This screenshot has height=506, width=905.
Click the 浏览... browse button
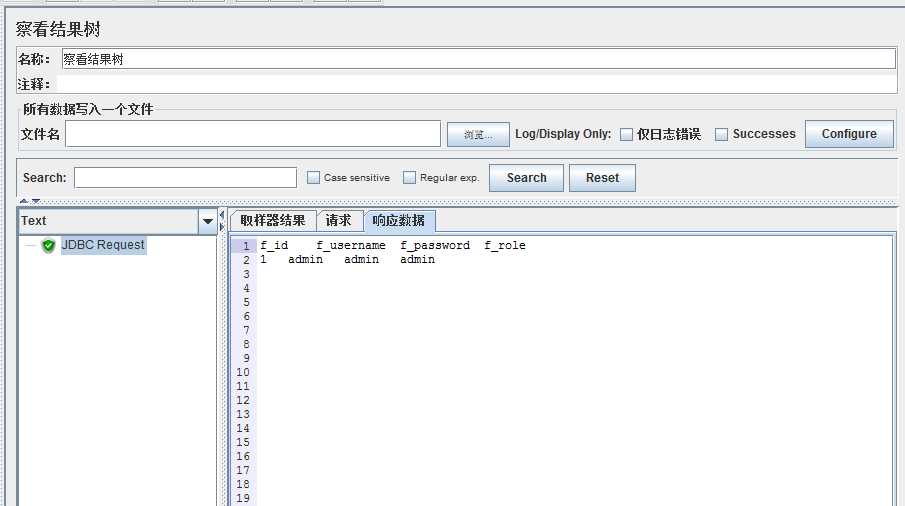(478, 134)
